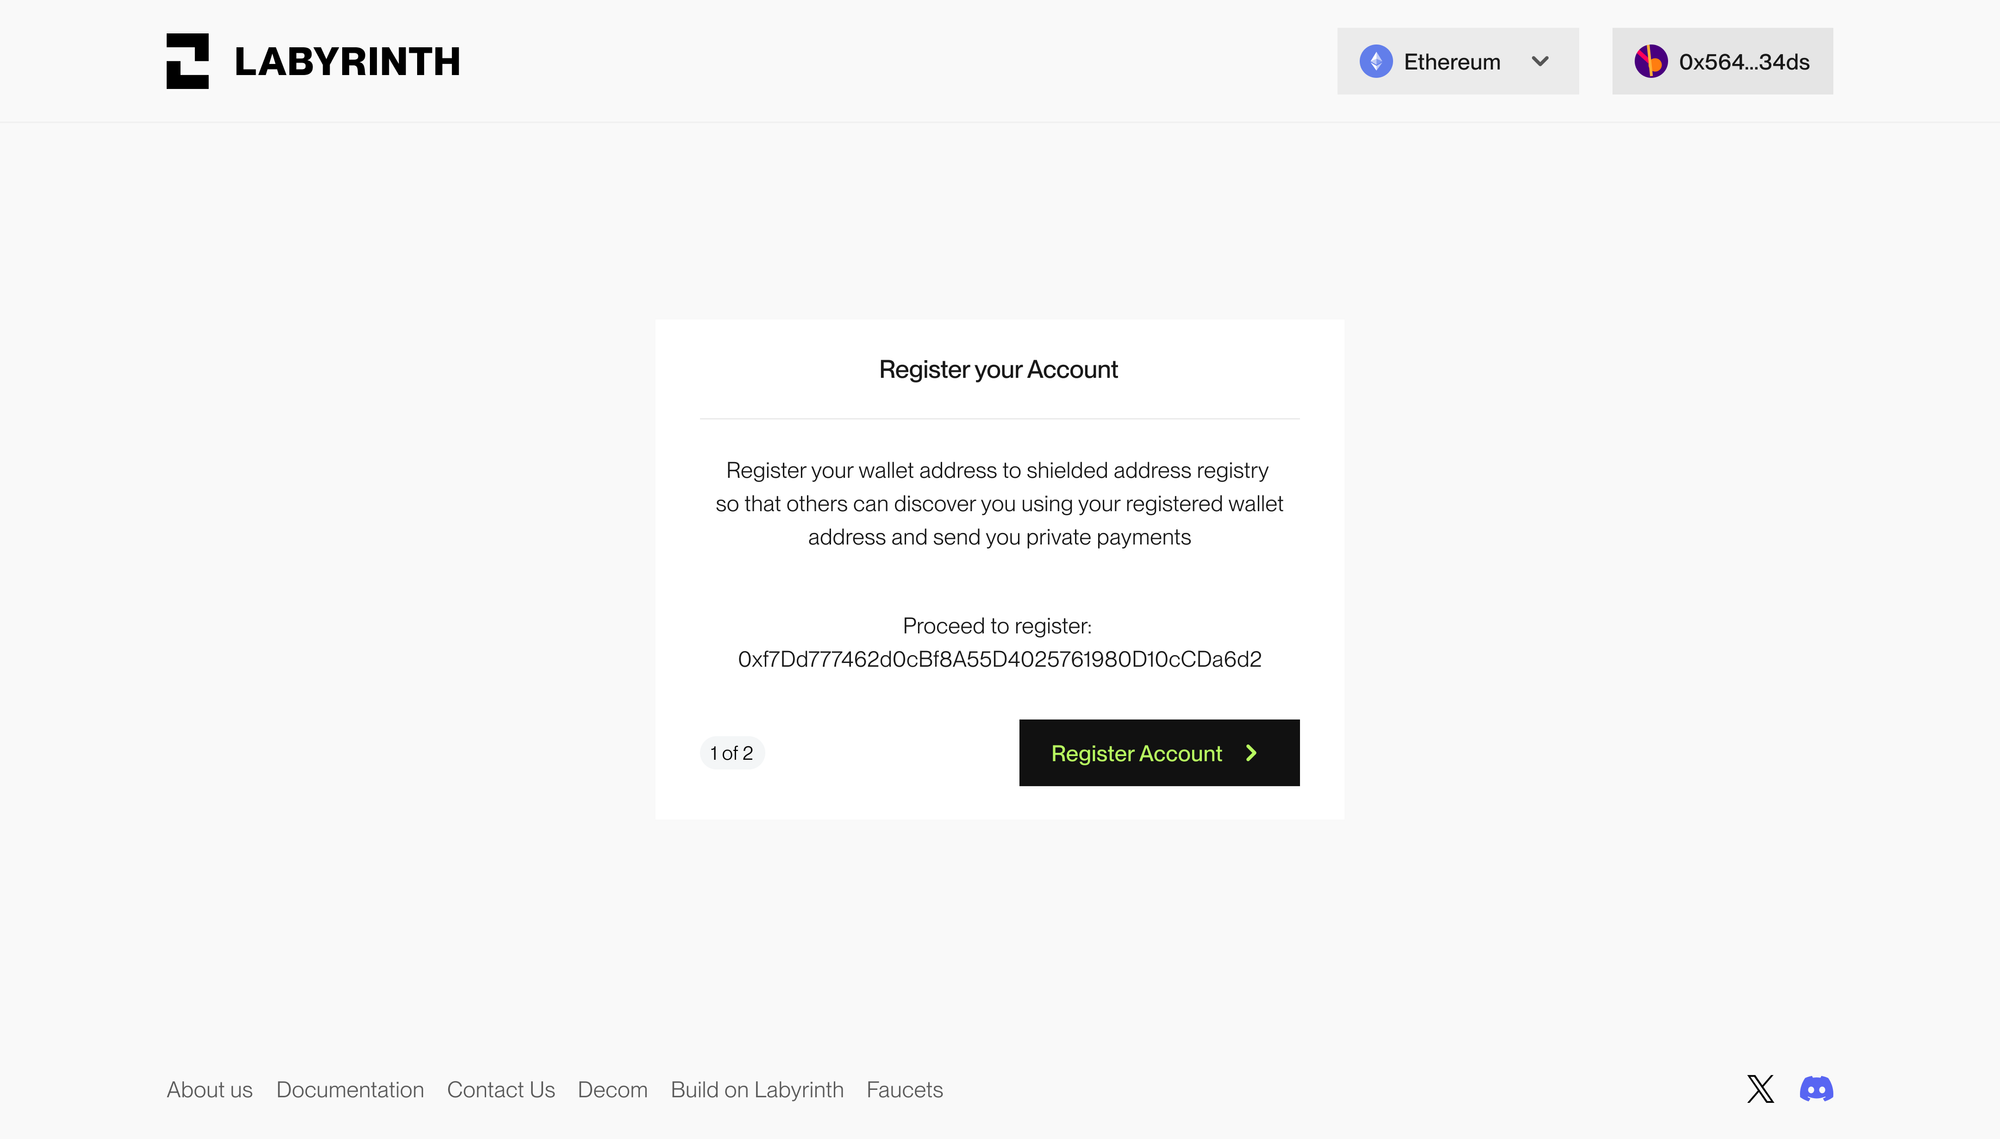This screenshot has width=2000, height=1139.
Task: Click Register Account button
Action: coord(1158,752)
